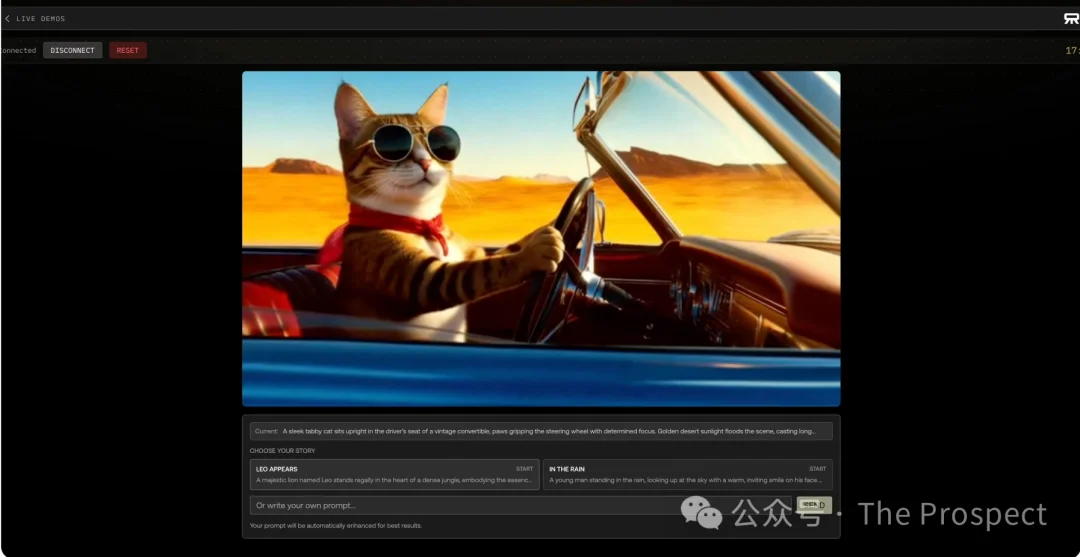Start the In The Rain story
1080x557 pixels.
click(x=818, y=469)
